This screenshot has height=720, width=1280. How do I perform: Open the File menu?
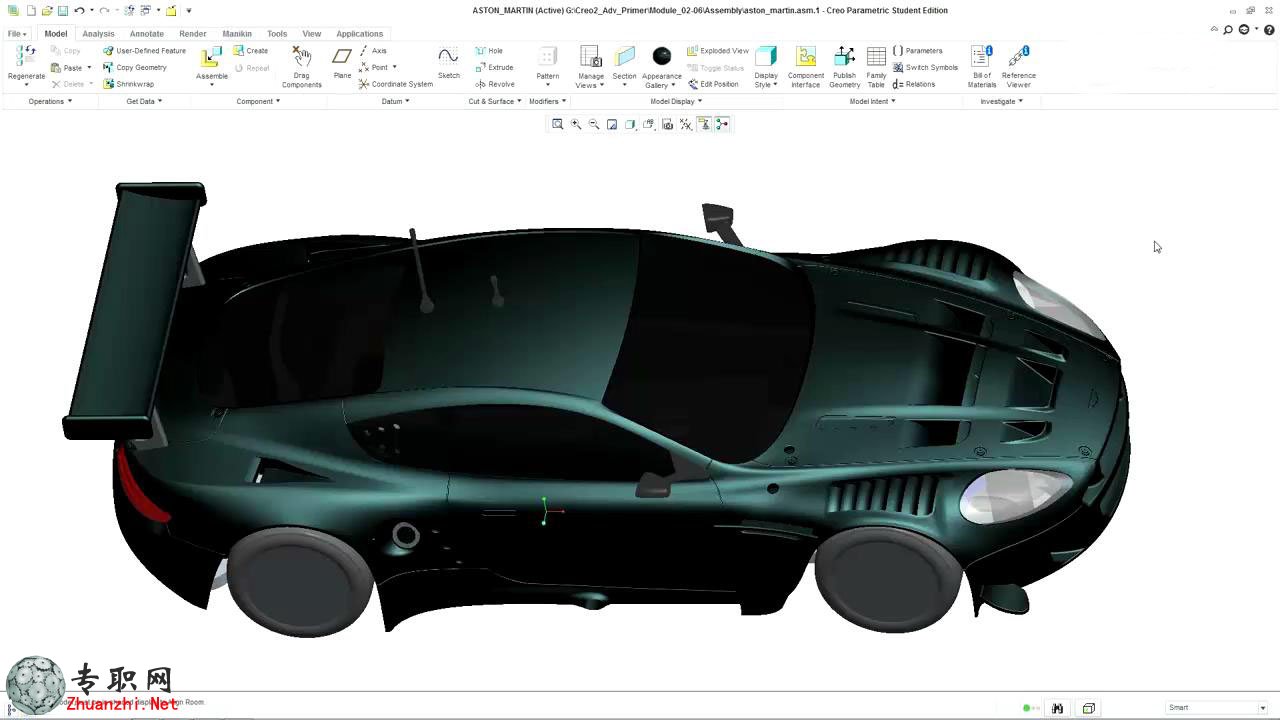point(17,34)
